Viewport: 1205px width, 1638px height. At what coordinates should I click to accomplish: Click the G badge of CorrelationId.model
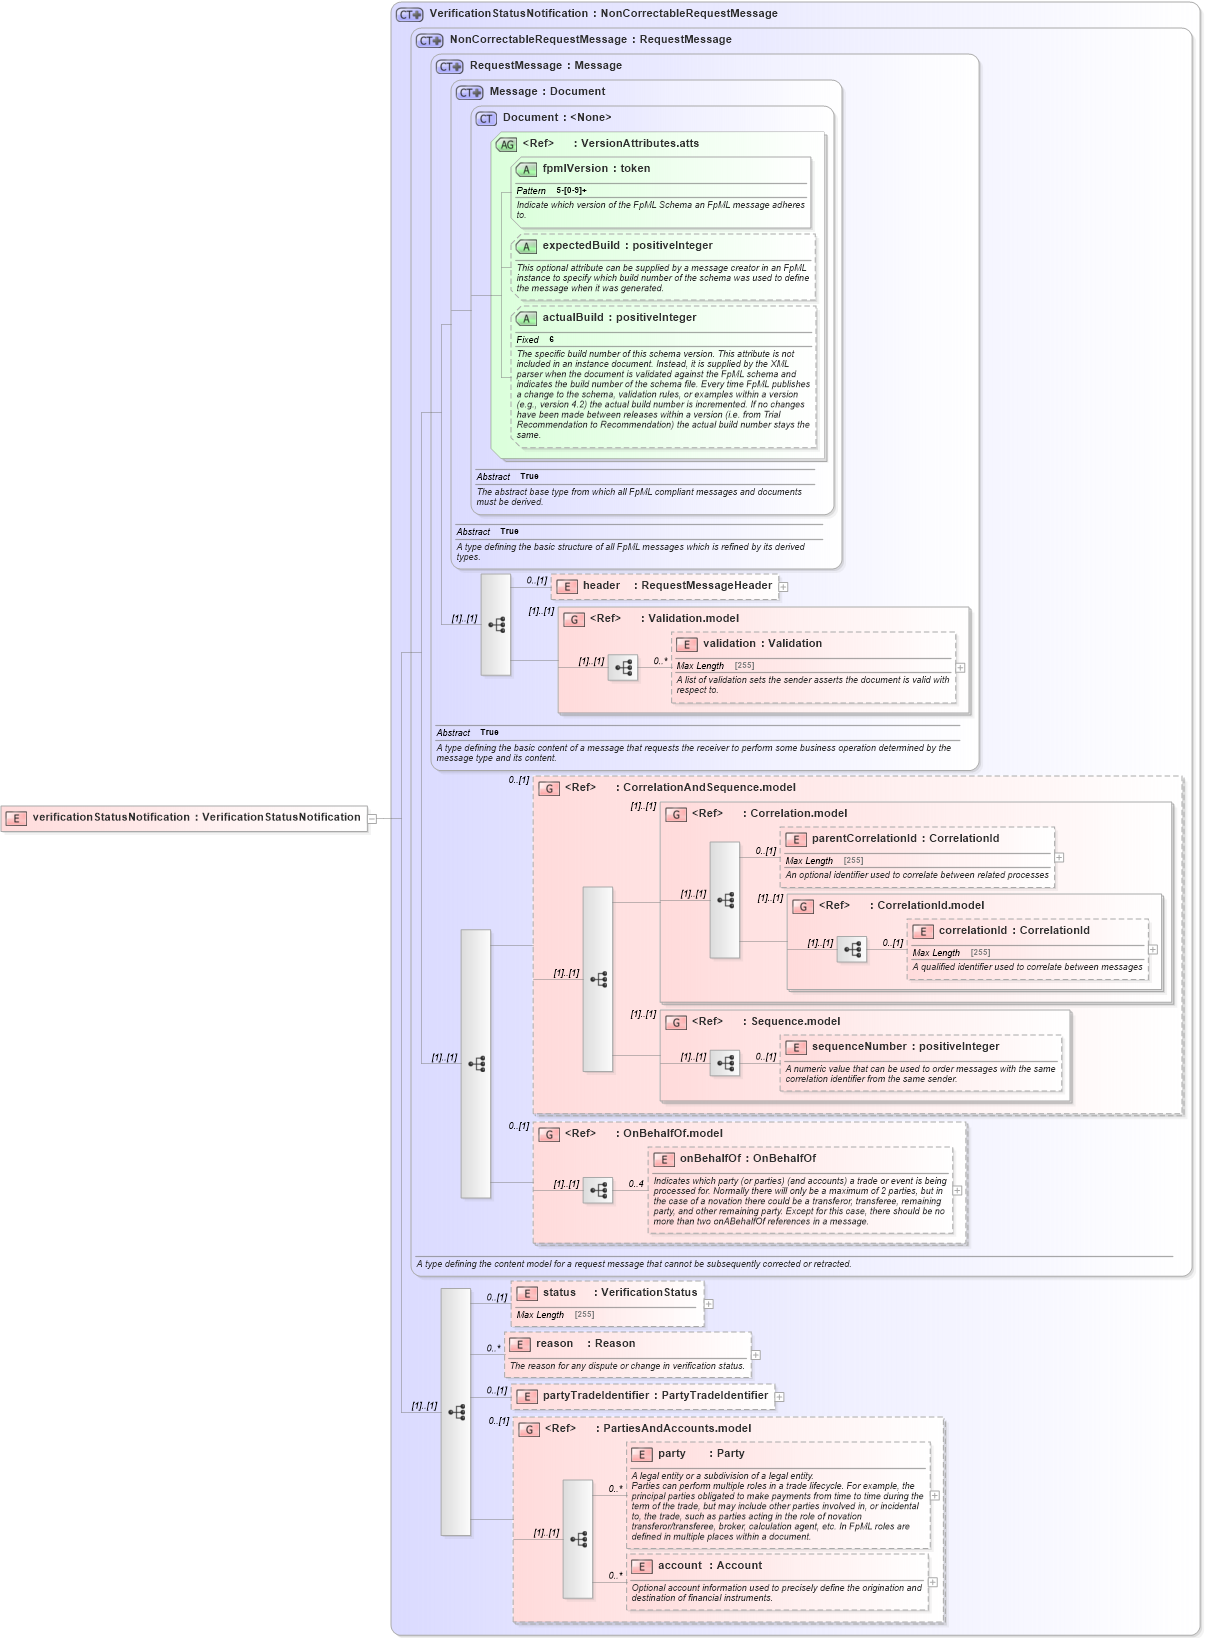point(803,906)
